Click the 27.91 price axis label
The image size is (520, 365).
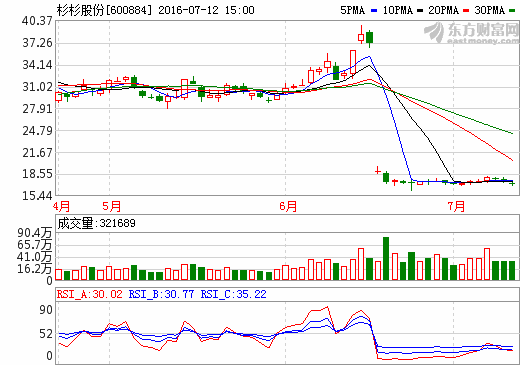point(37,108)
